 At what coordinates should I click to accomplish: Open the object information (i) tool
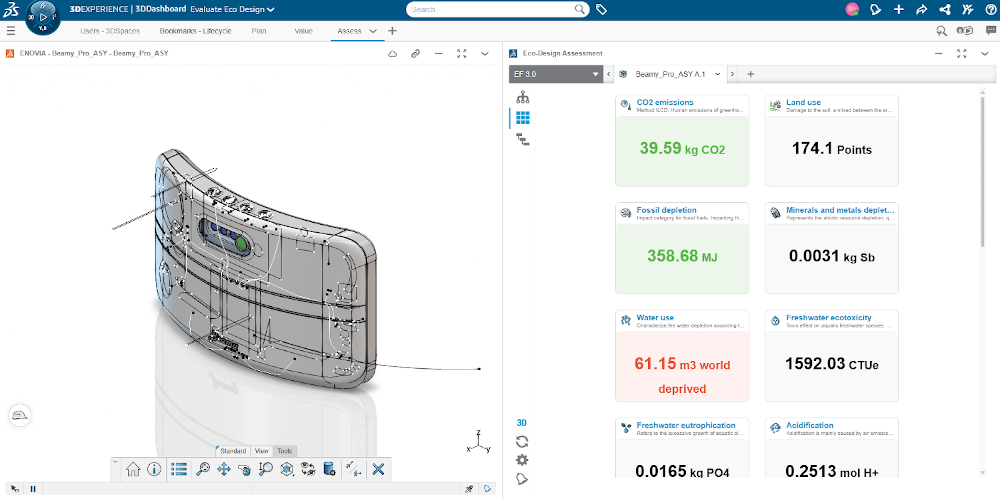pyautogui.click(x=154, y=469)
